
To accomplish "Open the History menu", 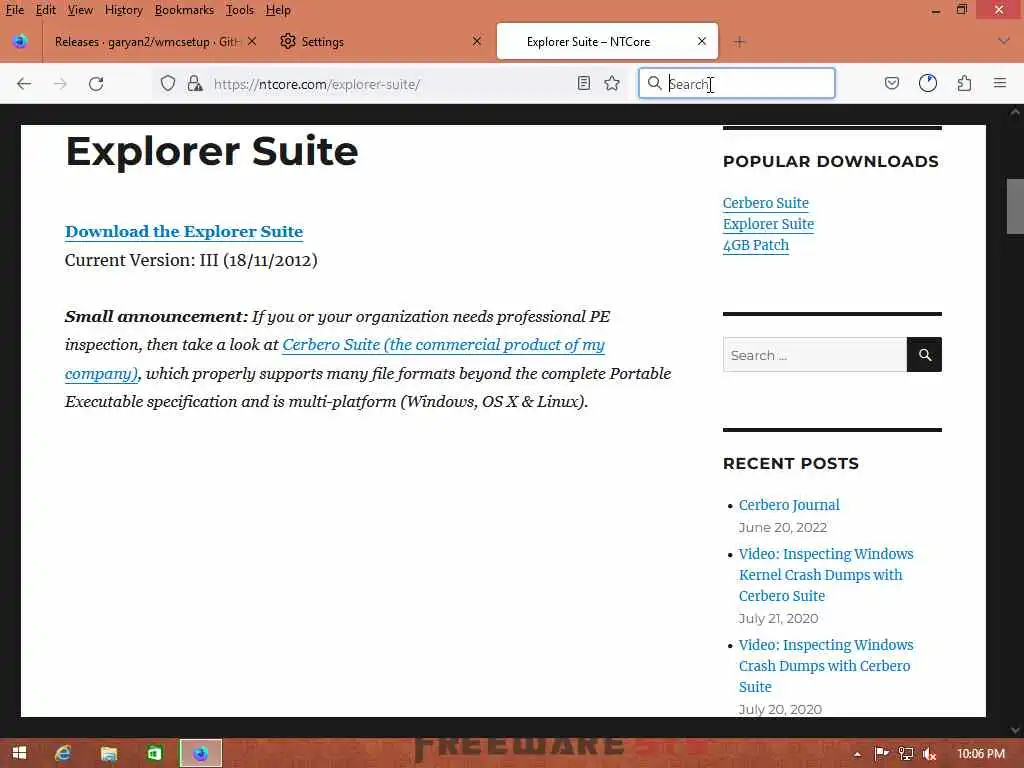I will pos(123,10).
